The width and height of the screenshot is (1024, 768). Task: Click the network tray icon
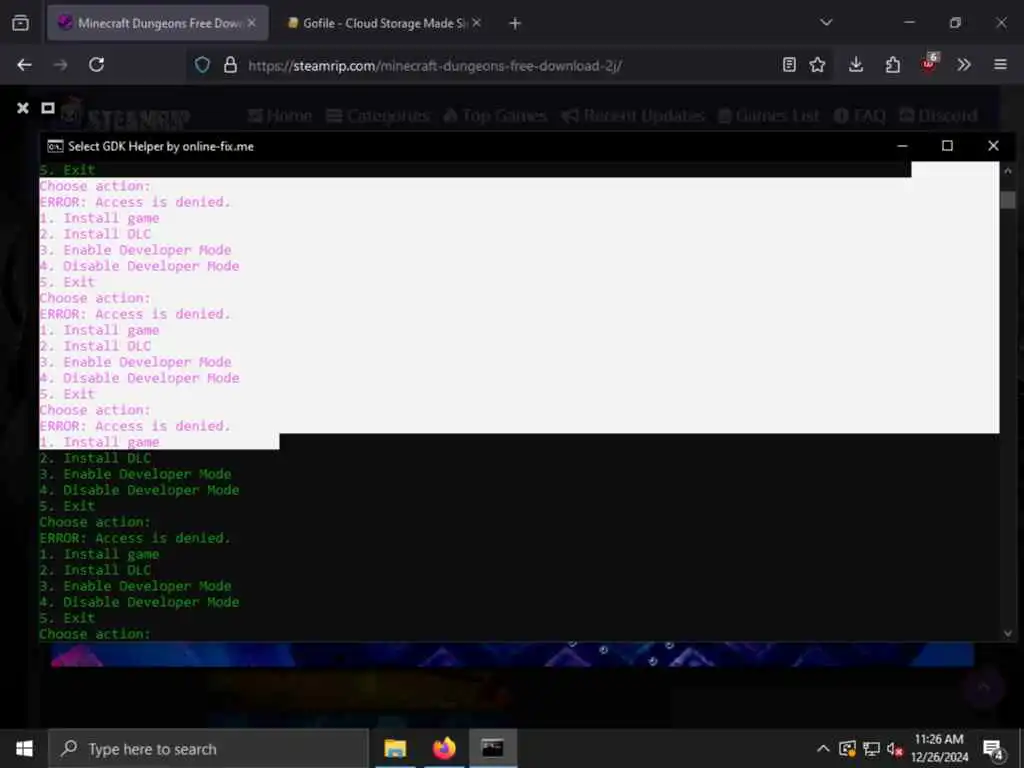pyautogui.click(x=871, y=748)
